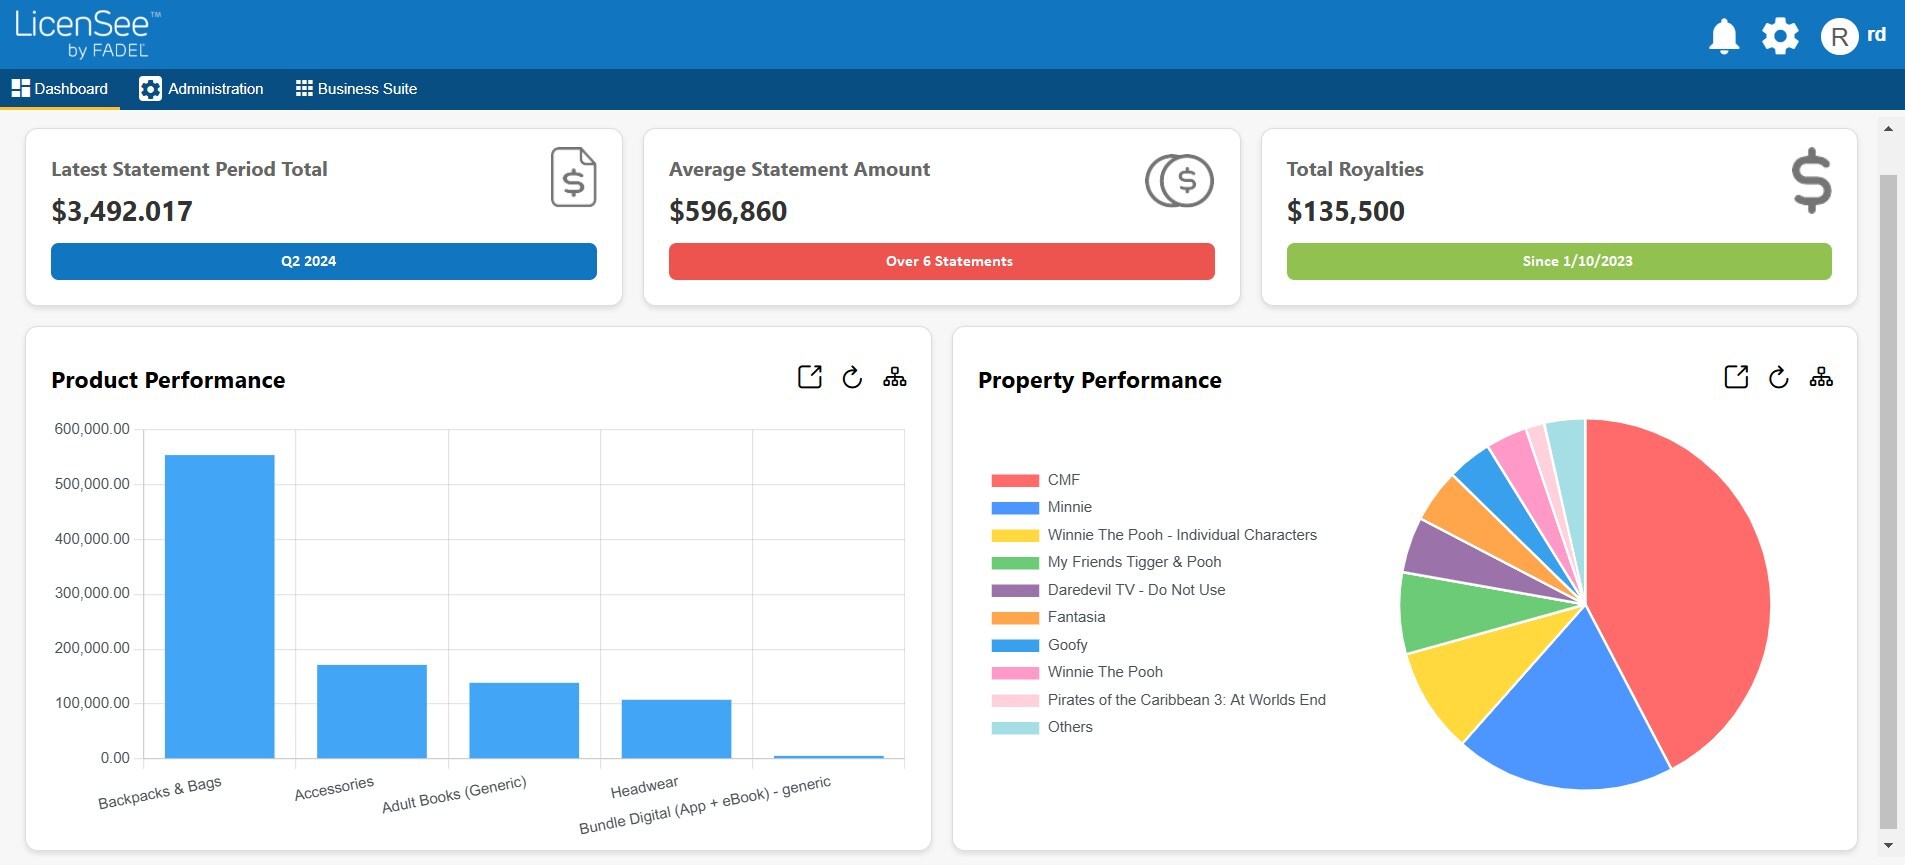Open Property Performance in new window
The height and width of the screenshot is (865, 1905).
pyautogui.click(x=1737, y=377)
